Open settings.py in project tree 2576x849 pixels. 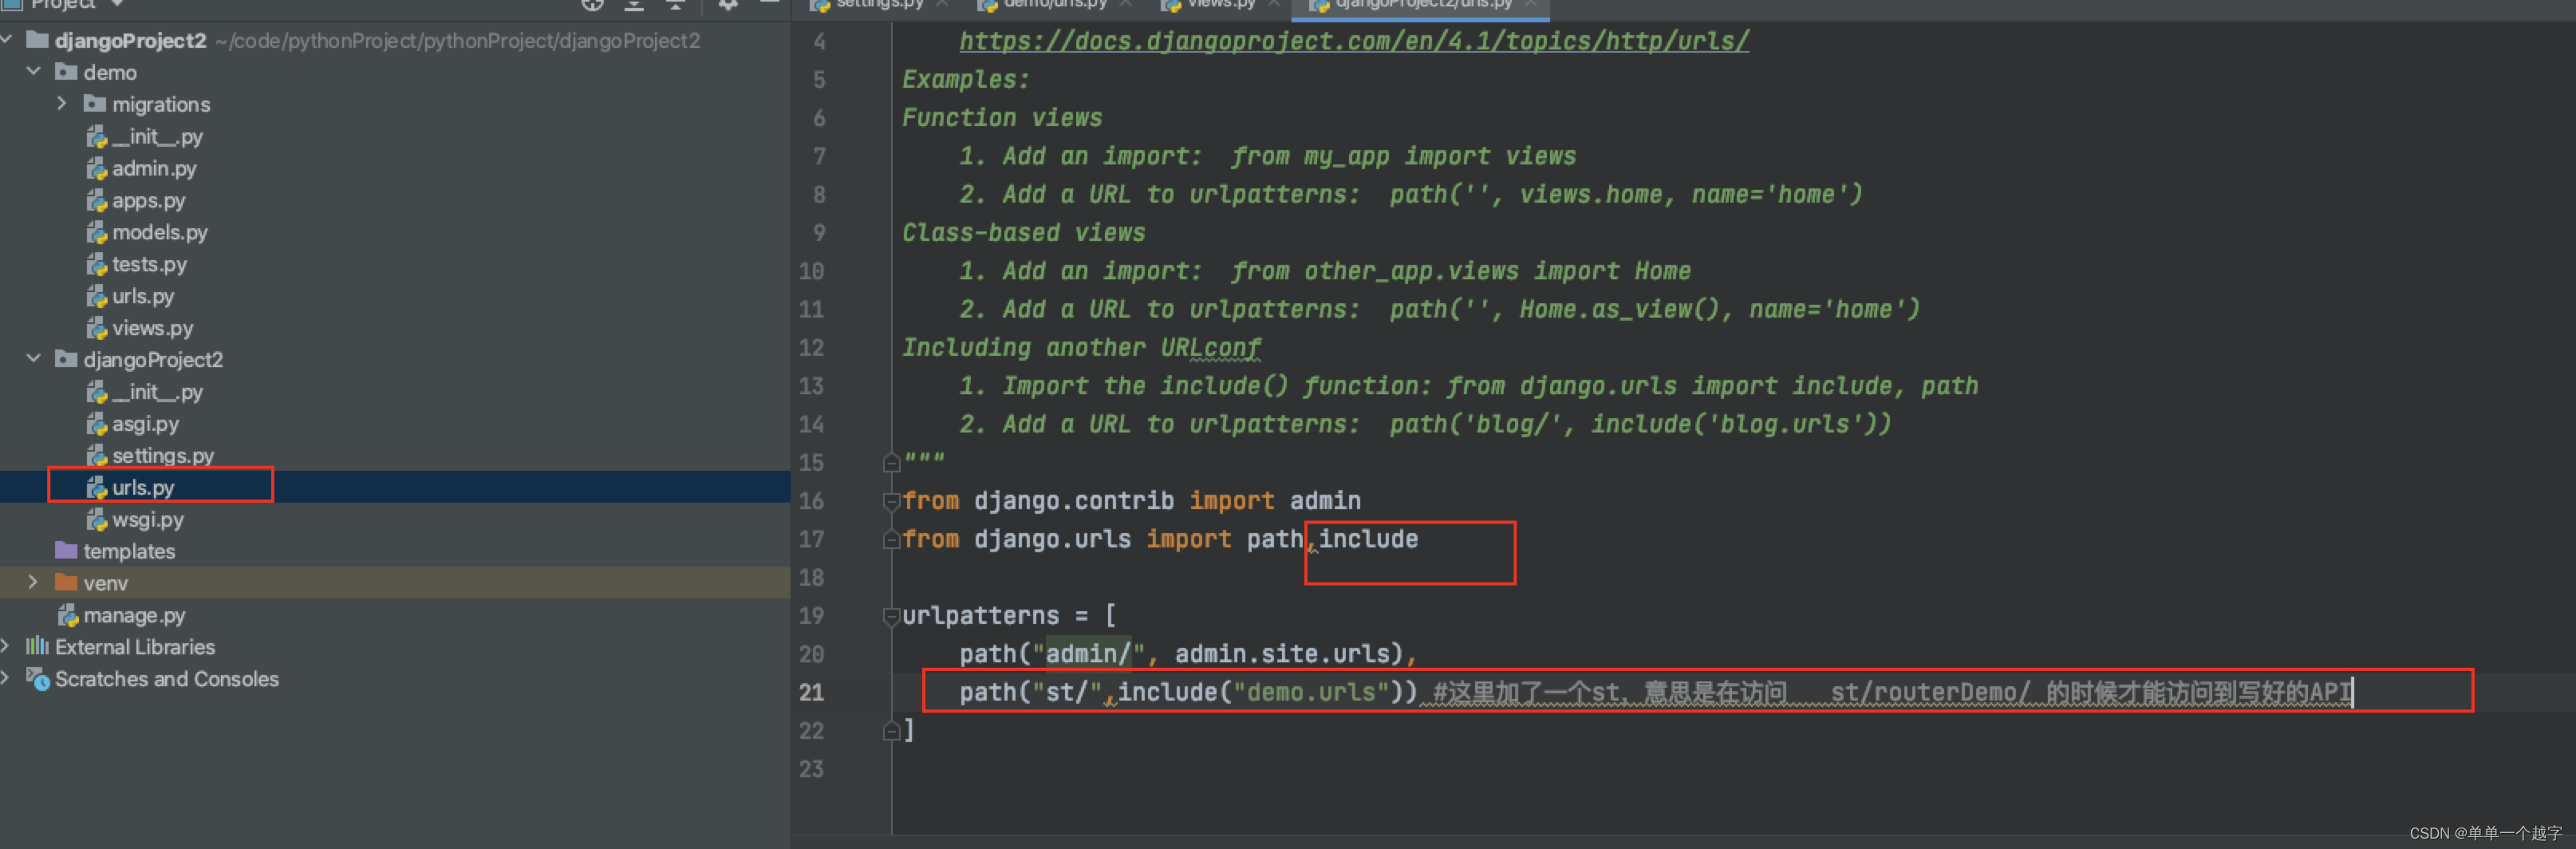[x=163, y=455]
